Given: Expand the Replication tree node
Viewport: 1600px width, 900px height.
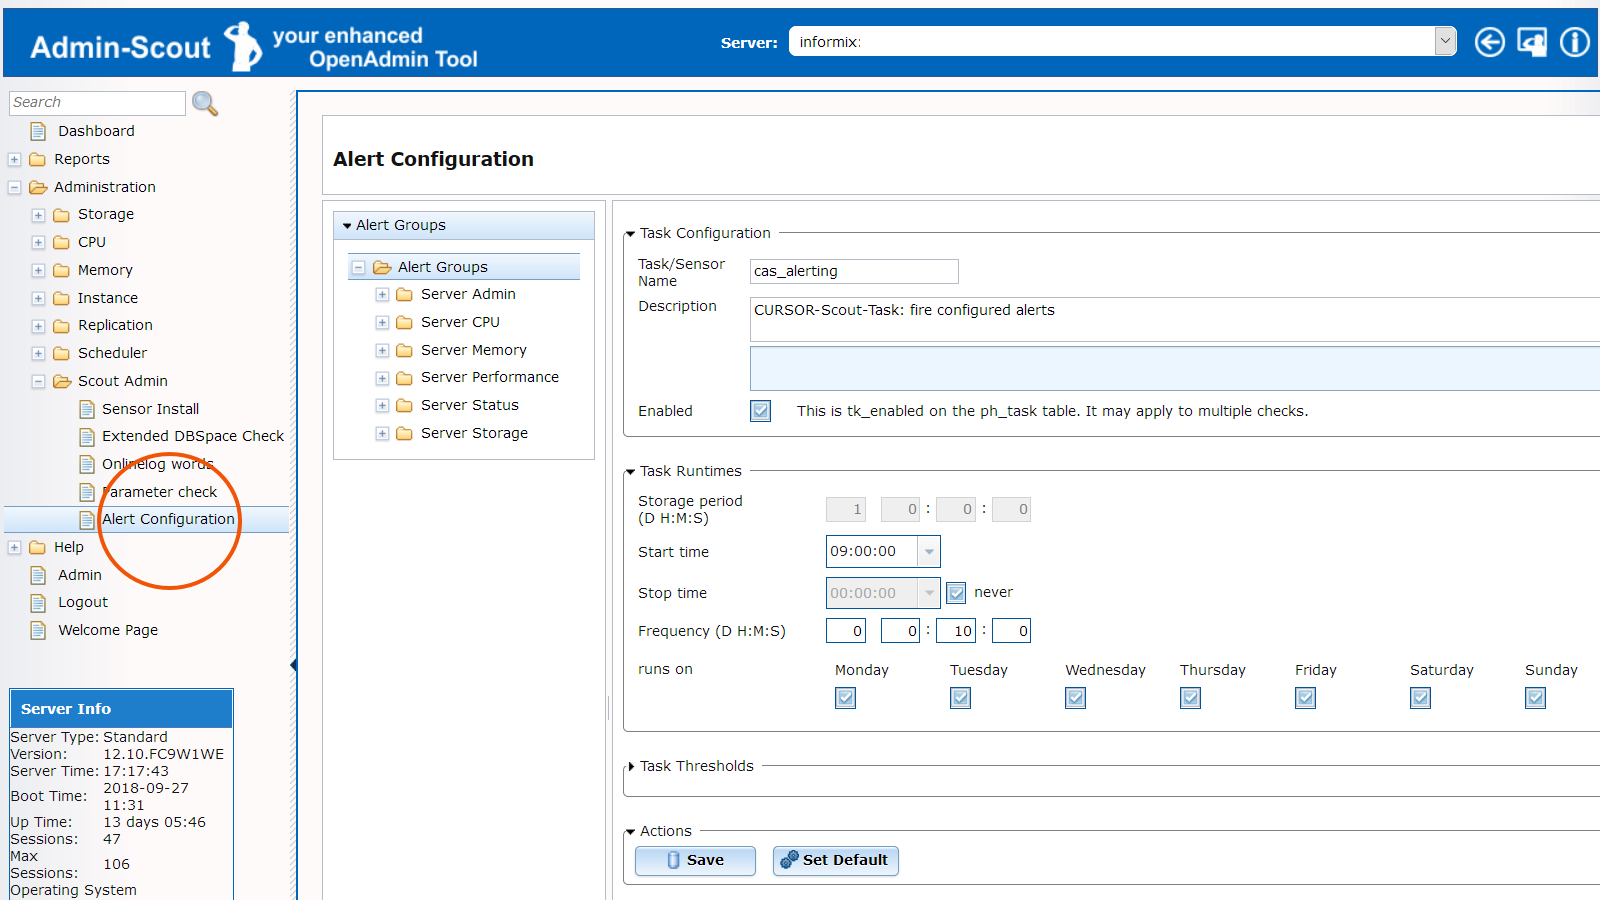Looking at the screenshot, I should click(x=38, y=325).
